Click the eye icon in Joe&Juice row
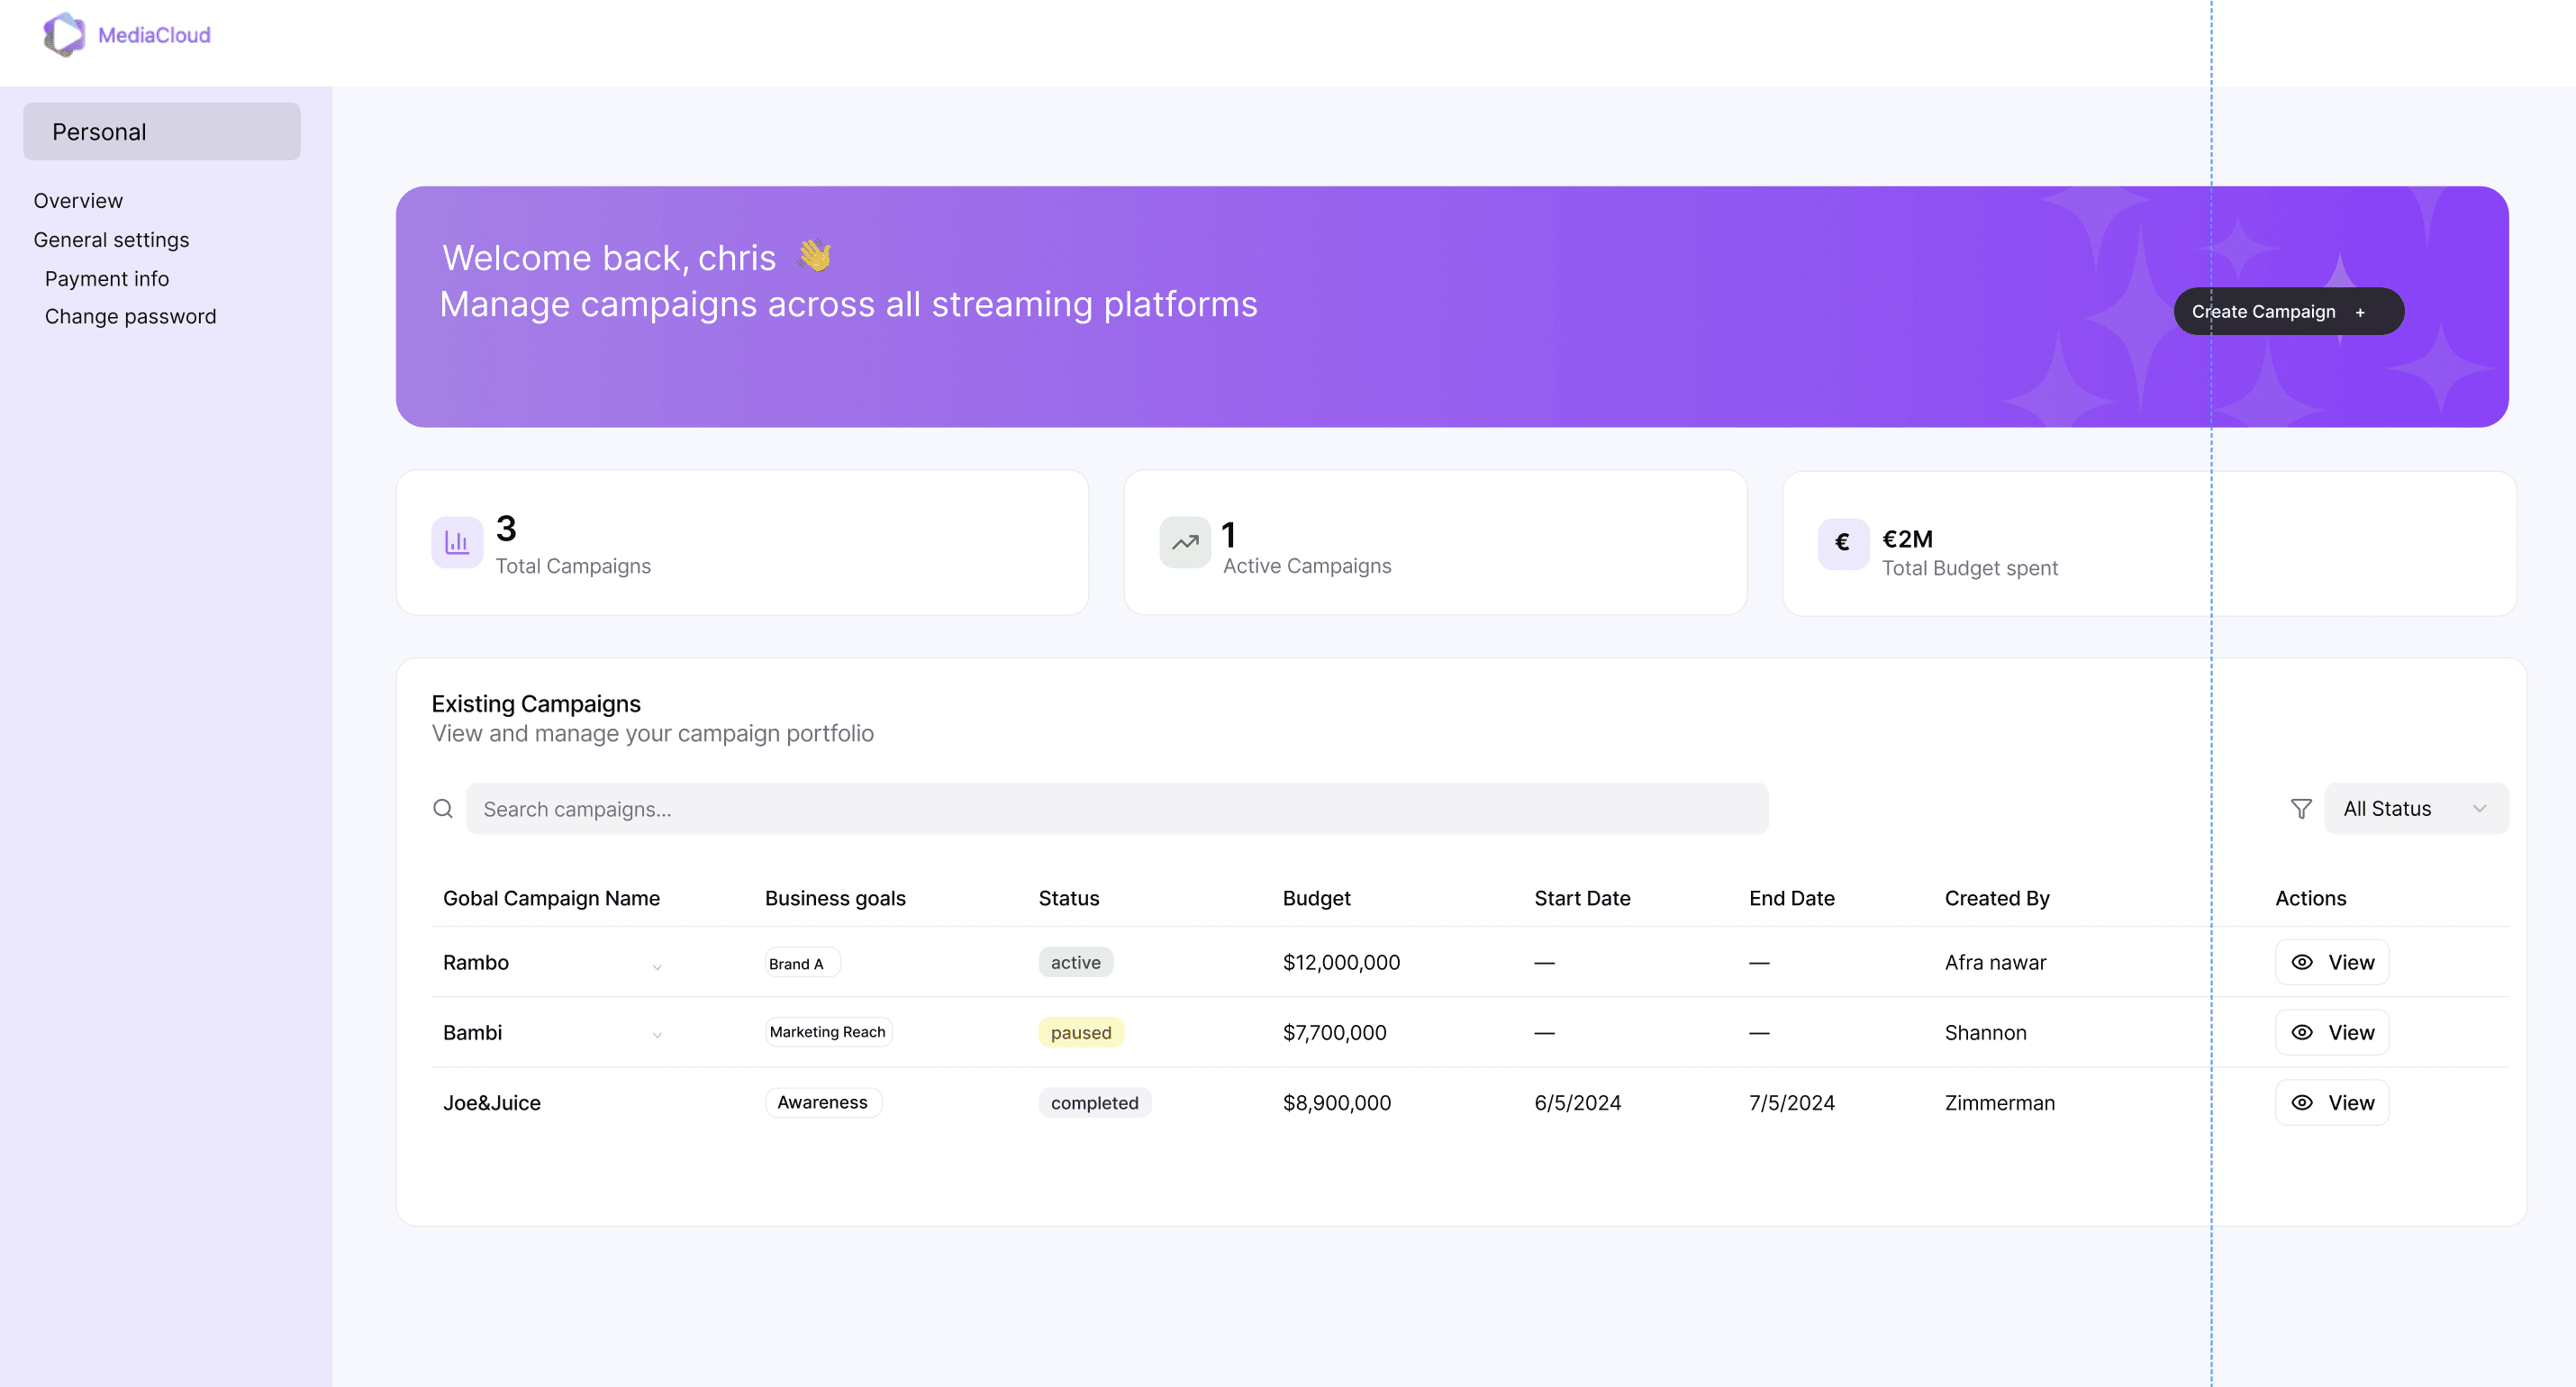Image resolution: width=2576 pixels, height=1387 pixels. pos(2302,1102)
